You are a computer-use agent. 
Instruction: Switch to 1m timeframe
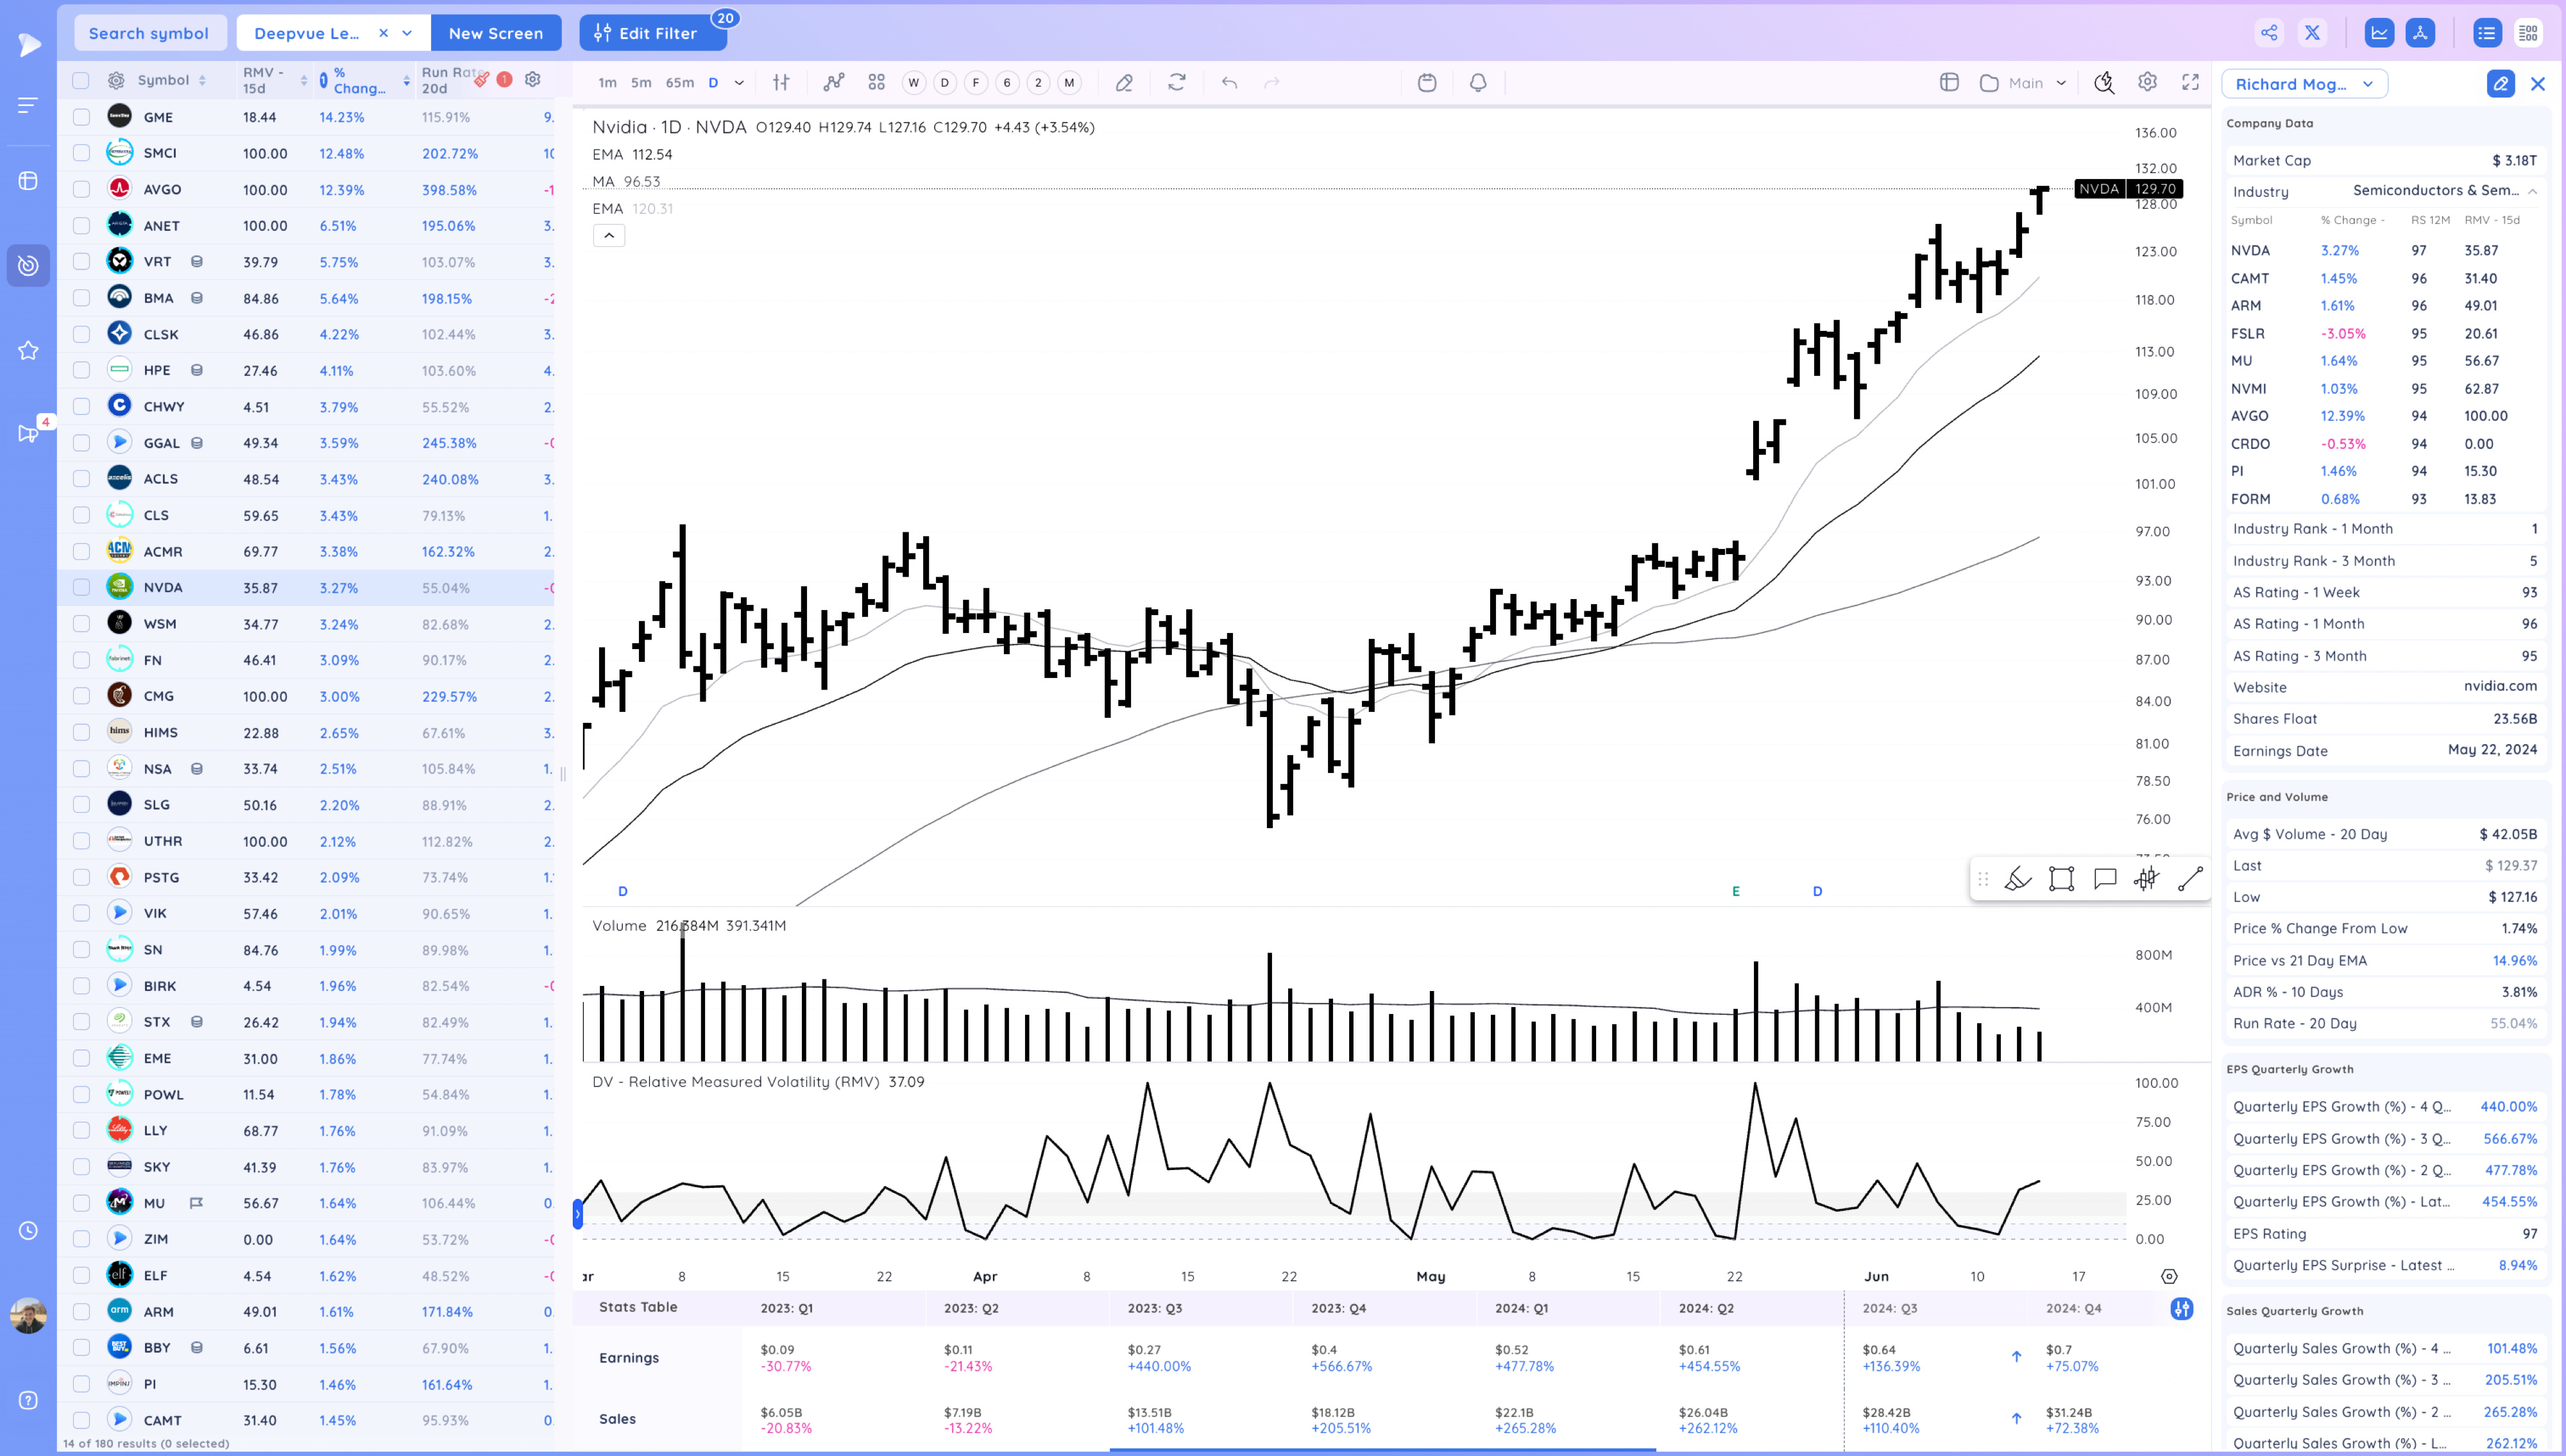[x=607, y=83]
